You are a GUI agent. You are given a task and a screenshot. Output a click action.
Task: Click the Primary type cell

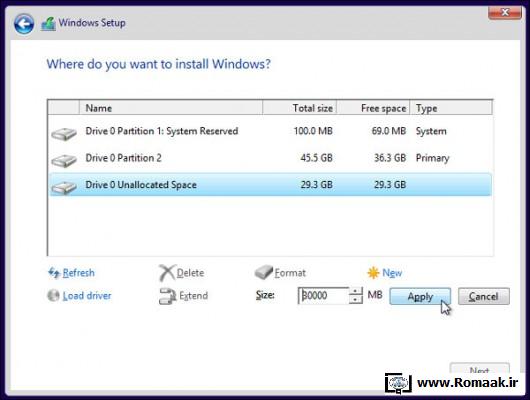click(x=433, y=158)
